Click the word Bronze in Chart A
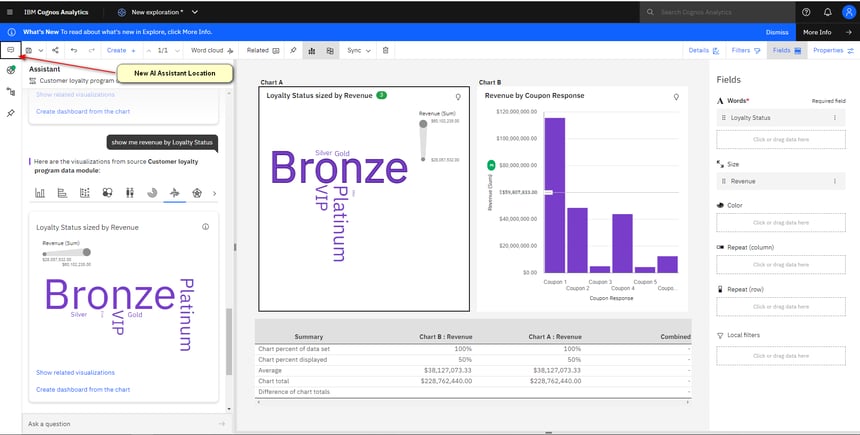 click(x=339, y=168)
